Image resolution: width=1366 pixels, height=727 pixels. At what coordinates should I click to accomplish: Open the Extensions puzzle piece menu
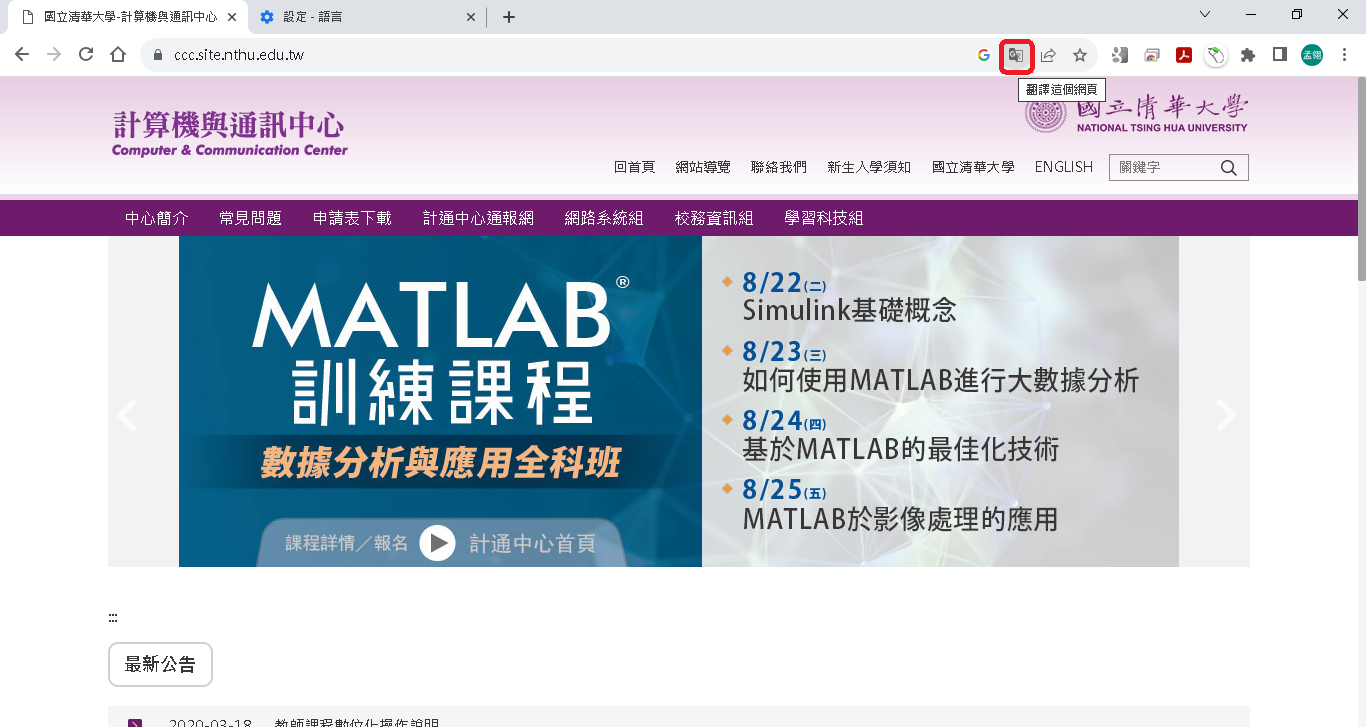point(1248,55)
